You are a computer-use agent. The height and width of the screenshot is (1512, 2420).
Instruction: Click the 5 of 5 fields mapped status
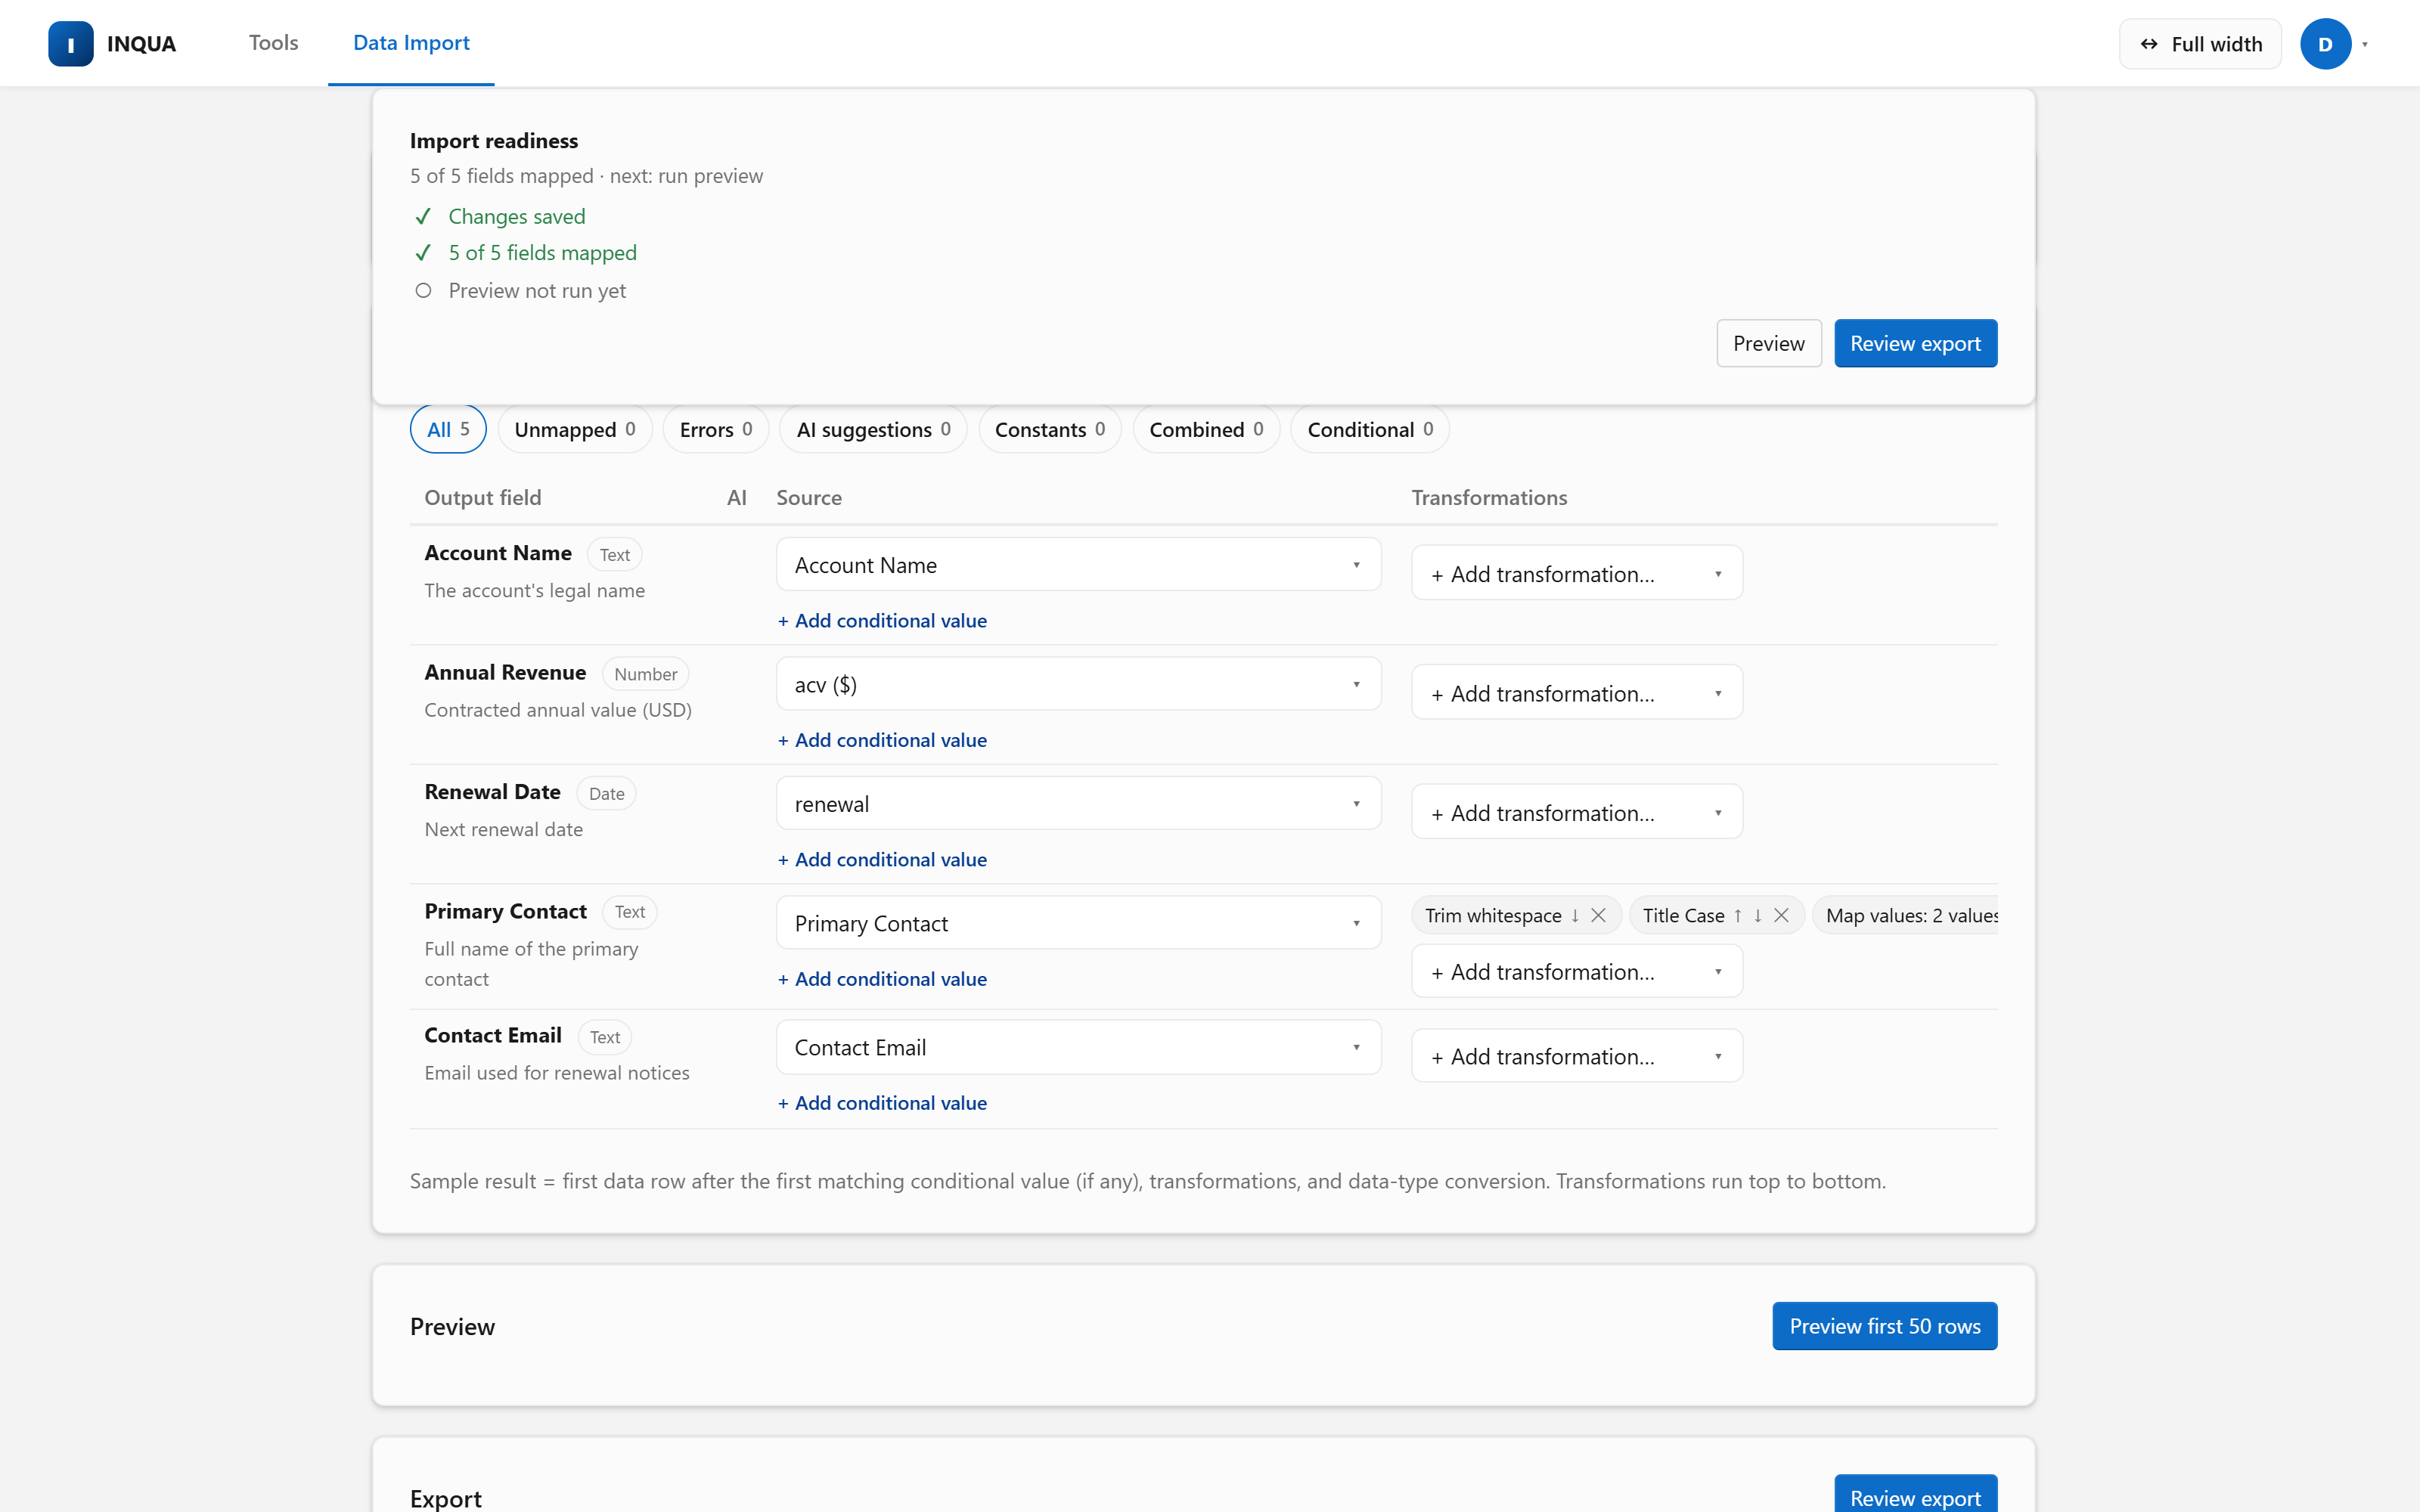542,252
